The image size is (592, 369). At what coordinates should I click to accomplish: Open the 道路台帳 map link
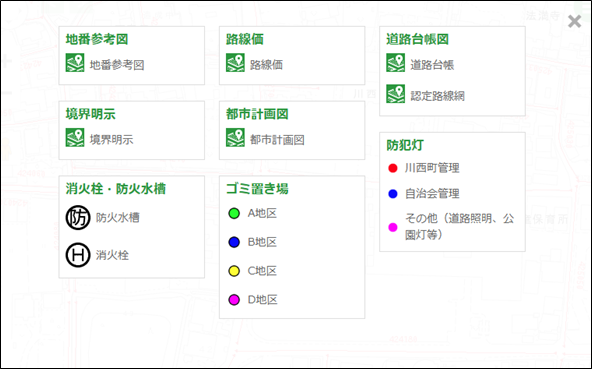(x=432, y=65)
